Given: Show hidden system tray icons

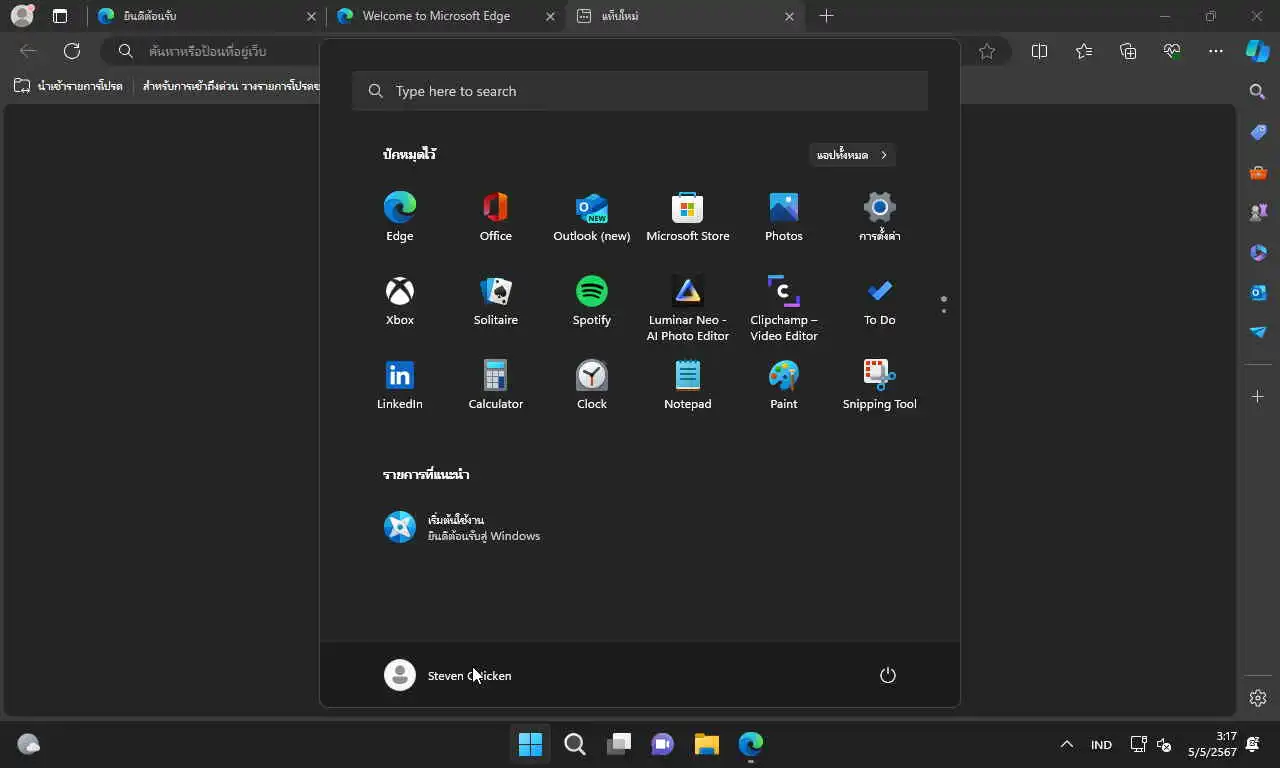Looking at the screenshot, I should pos(1066,744).
